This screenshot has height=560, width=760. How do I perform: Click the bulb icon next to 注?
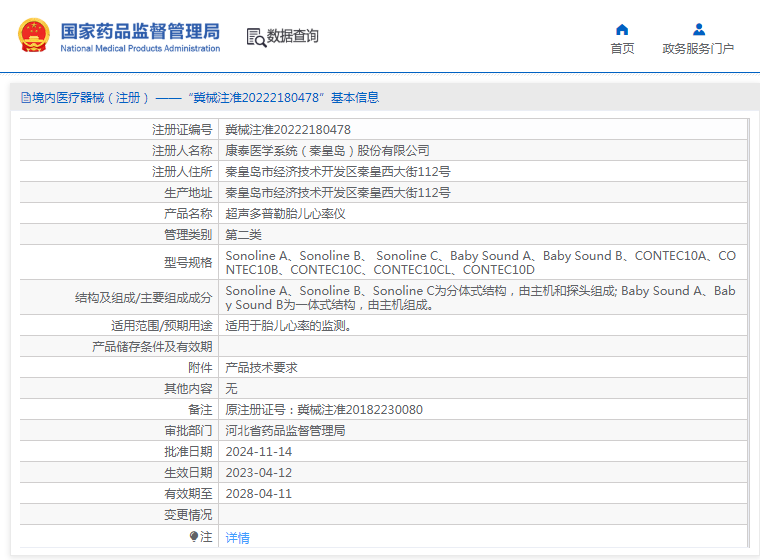pos(194,536)
